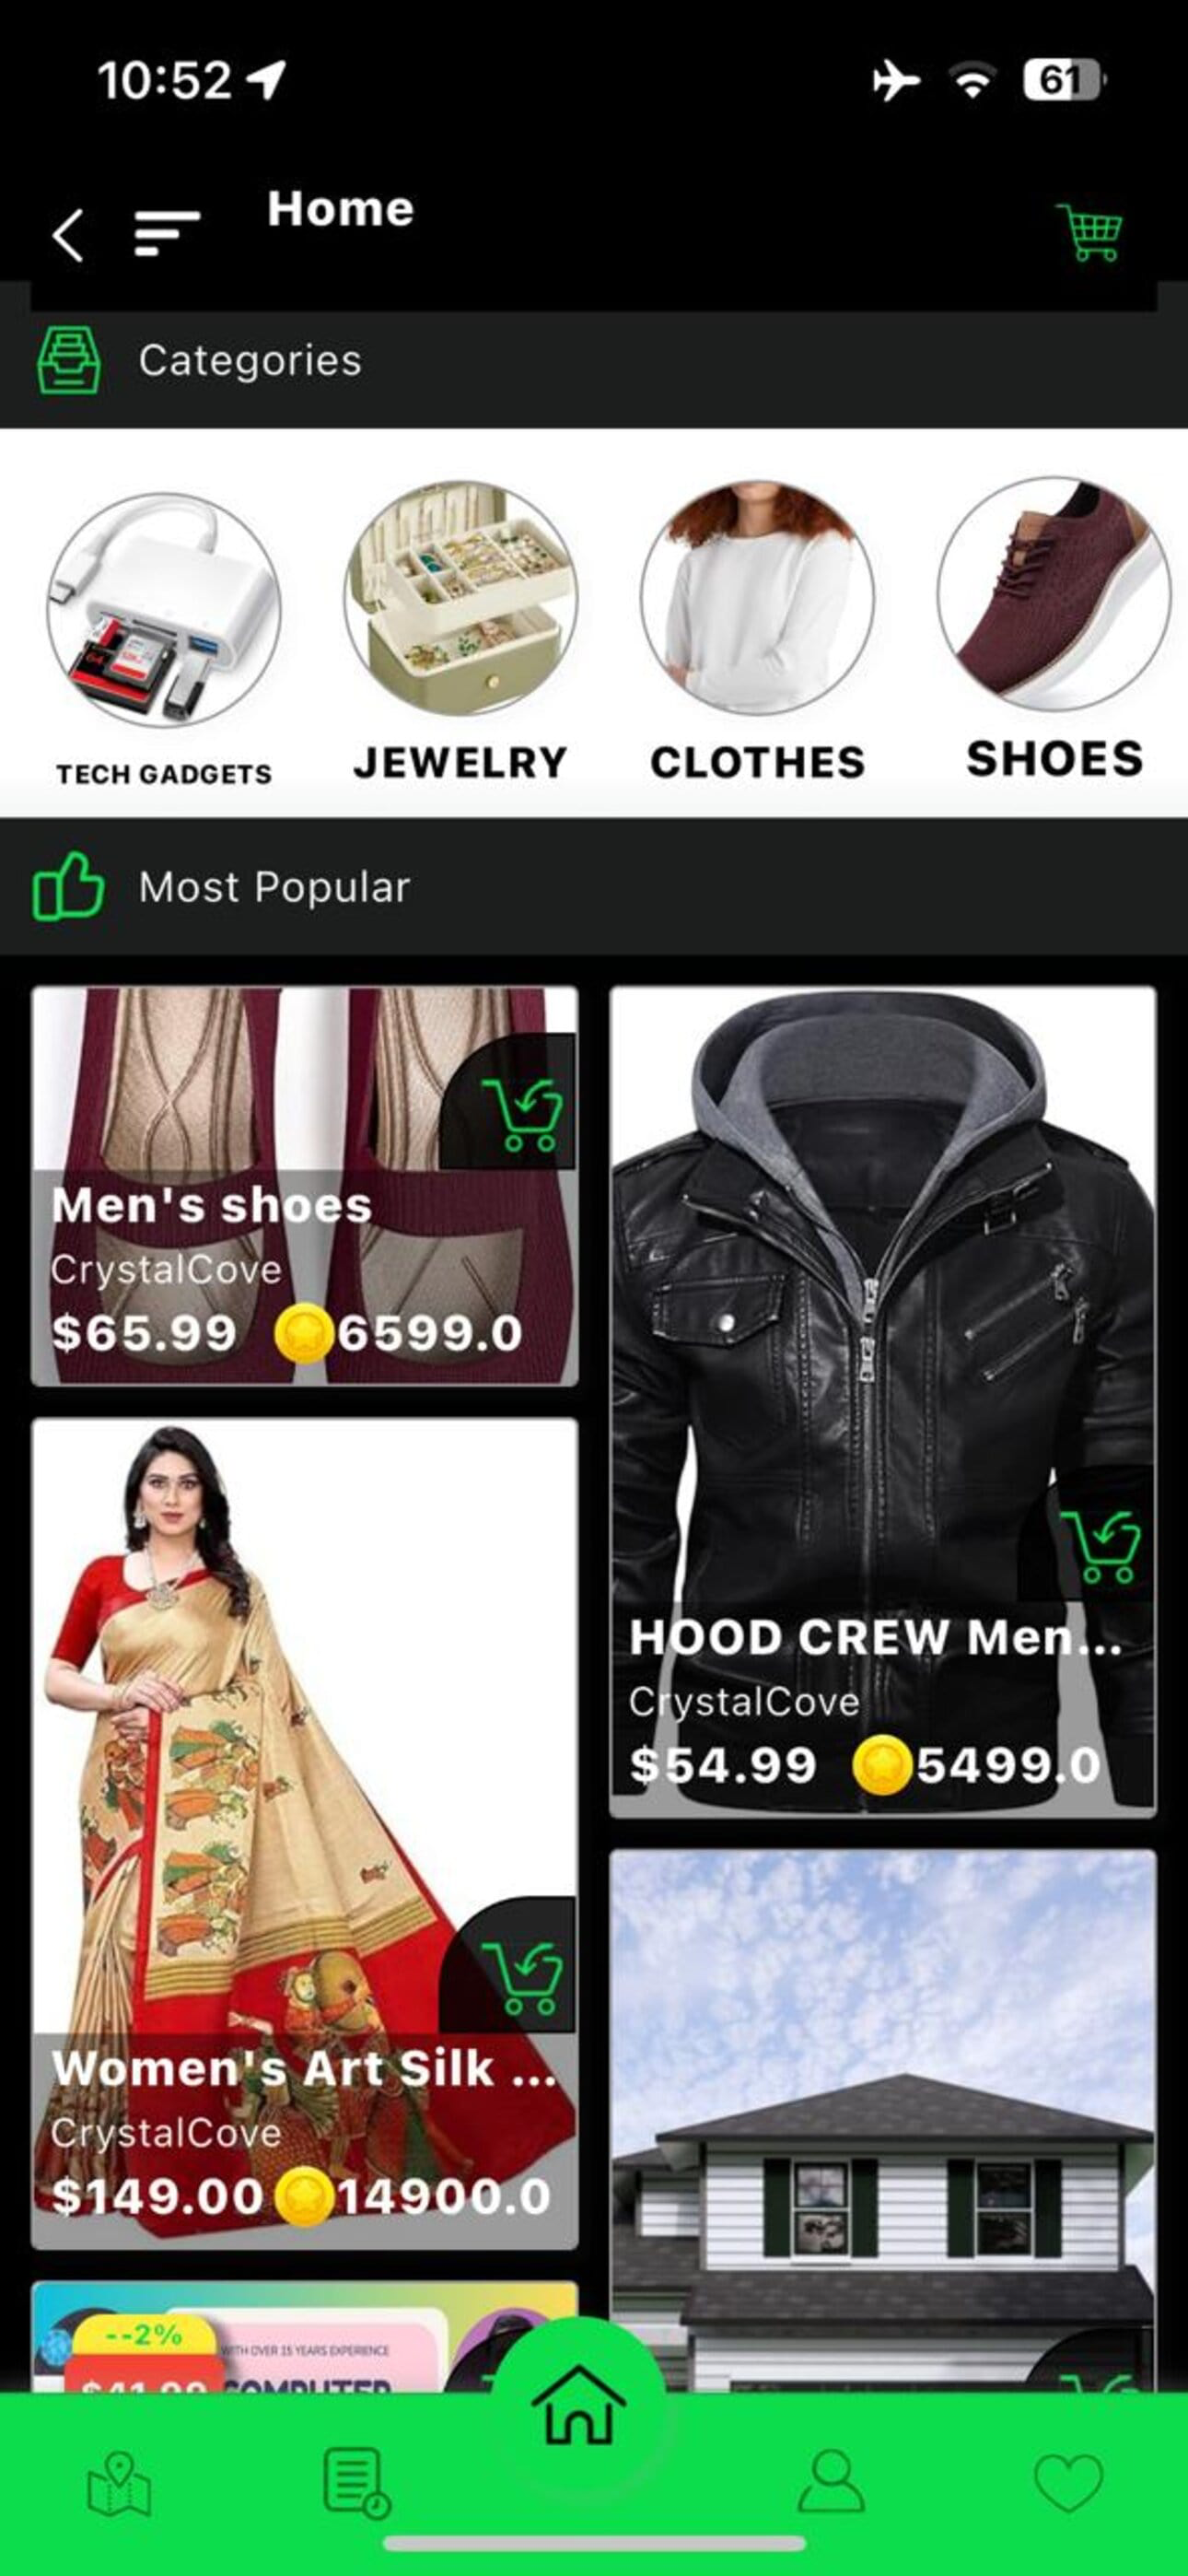Open the green shopping cart in header
This screenshot has width=1188, height=2576.
pyautogui.click(x=1089, y=232)
